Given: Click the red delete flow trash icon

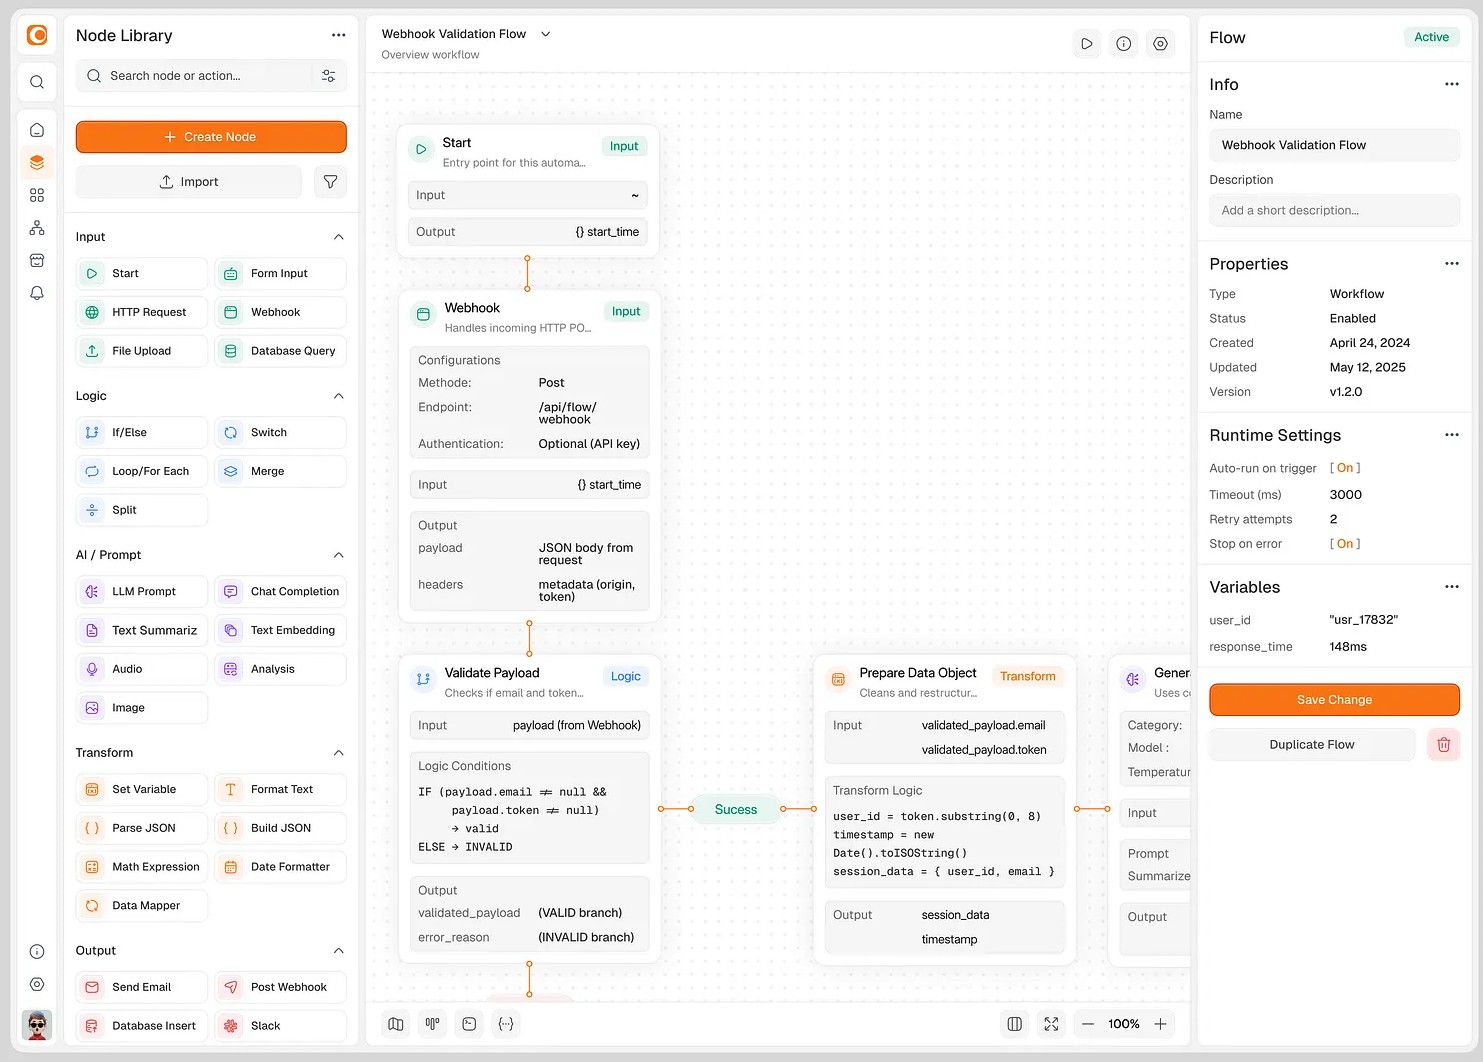Looking at the screenshot, I should pos(1443,745).
